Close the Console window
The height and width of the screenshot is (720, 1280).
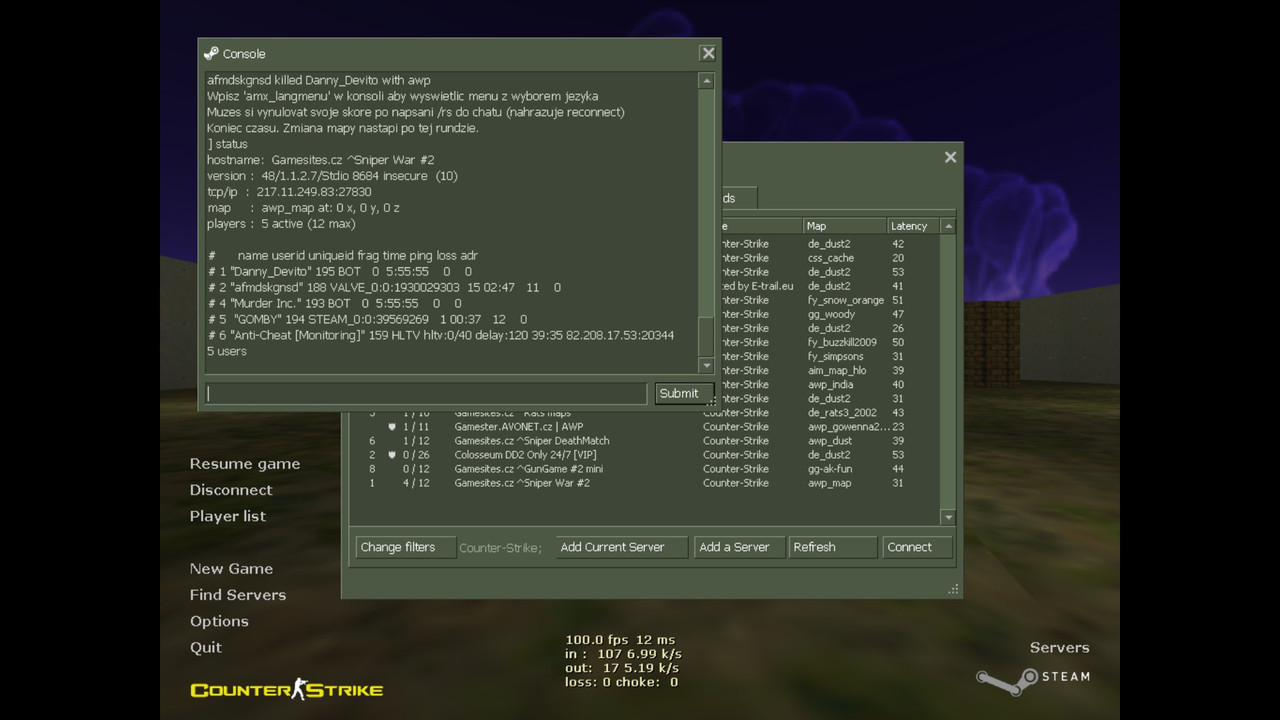[708, 54]
